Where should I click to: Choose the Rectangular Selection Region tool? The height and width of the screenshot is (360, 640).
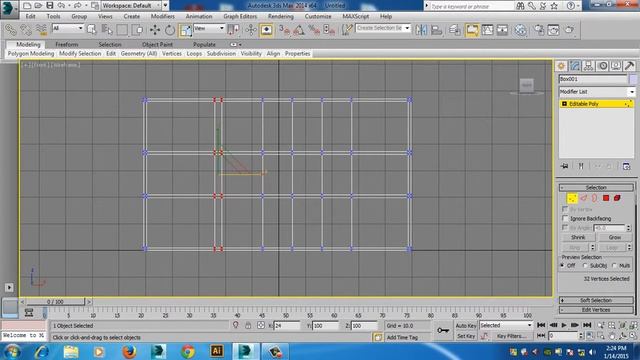click(x=122, y=30)
